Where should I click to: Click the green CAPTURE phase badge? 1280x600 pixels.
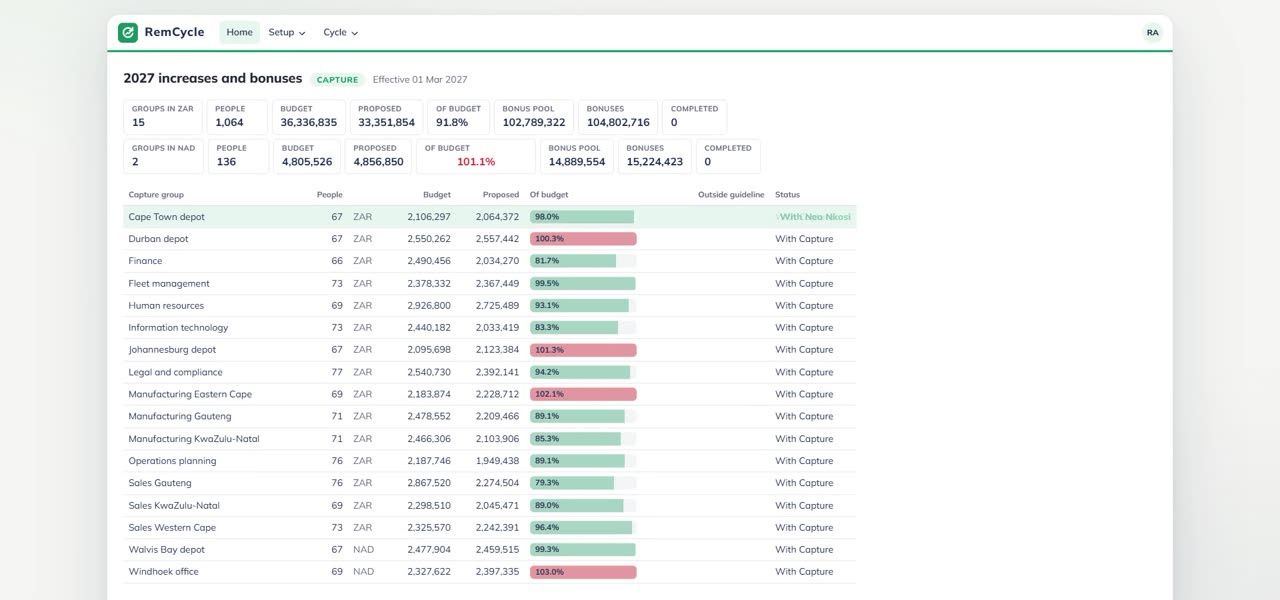(x=337, y=80)
